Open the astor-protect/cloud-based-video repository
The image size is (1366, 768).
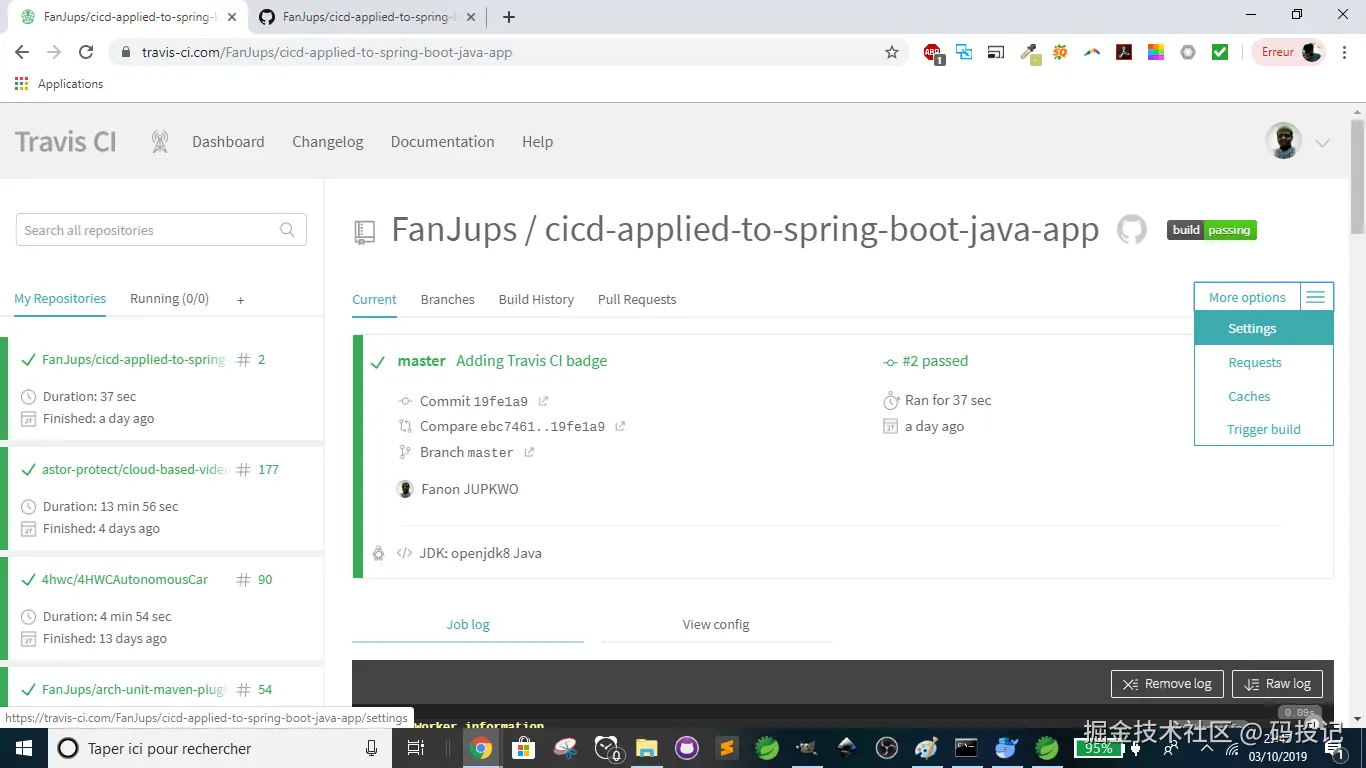click(x=135, y=469)
